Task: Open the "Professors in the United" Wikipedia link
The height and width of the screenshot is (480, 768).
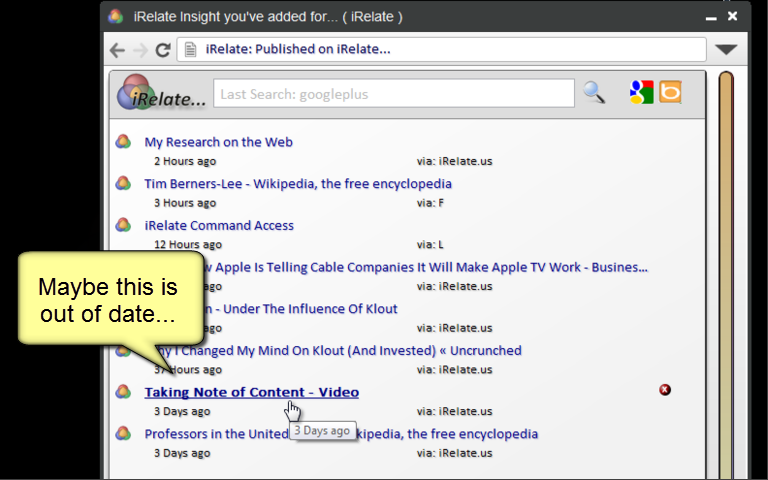Action: (x=341, y=434)
